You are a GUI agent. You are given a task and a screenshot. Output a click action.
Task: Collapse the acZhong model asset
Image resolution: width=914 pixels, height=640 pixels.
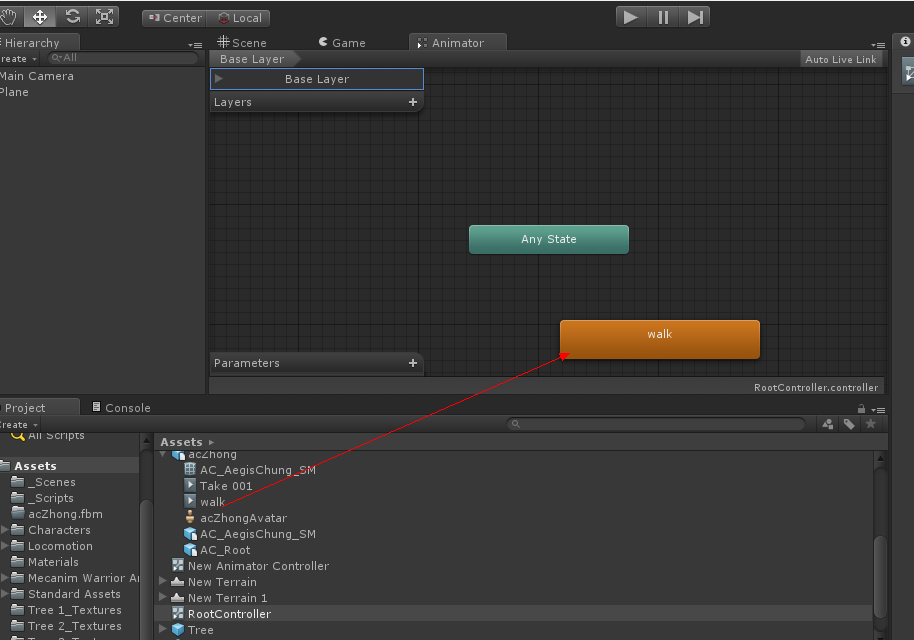pos(163,454)
